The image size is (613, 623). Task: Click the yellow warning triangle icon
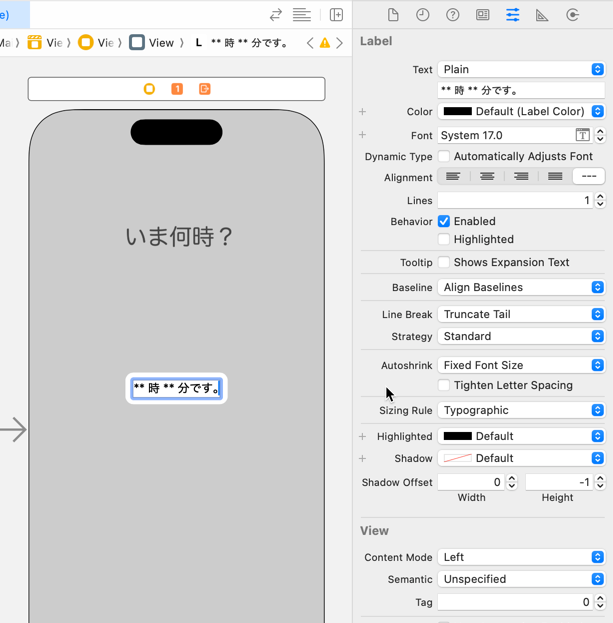pos(325,43)
